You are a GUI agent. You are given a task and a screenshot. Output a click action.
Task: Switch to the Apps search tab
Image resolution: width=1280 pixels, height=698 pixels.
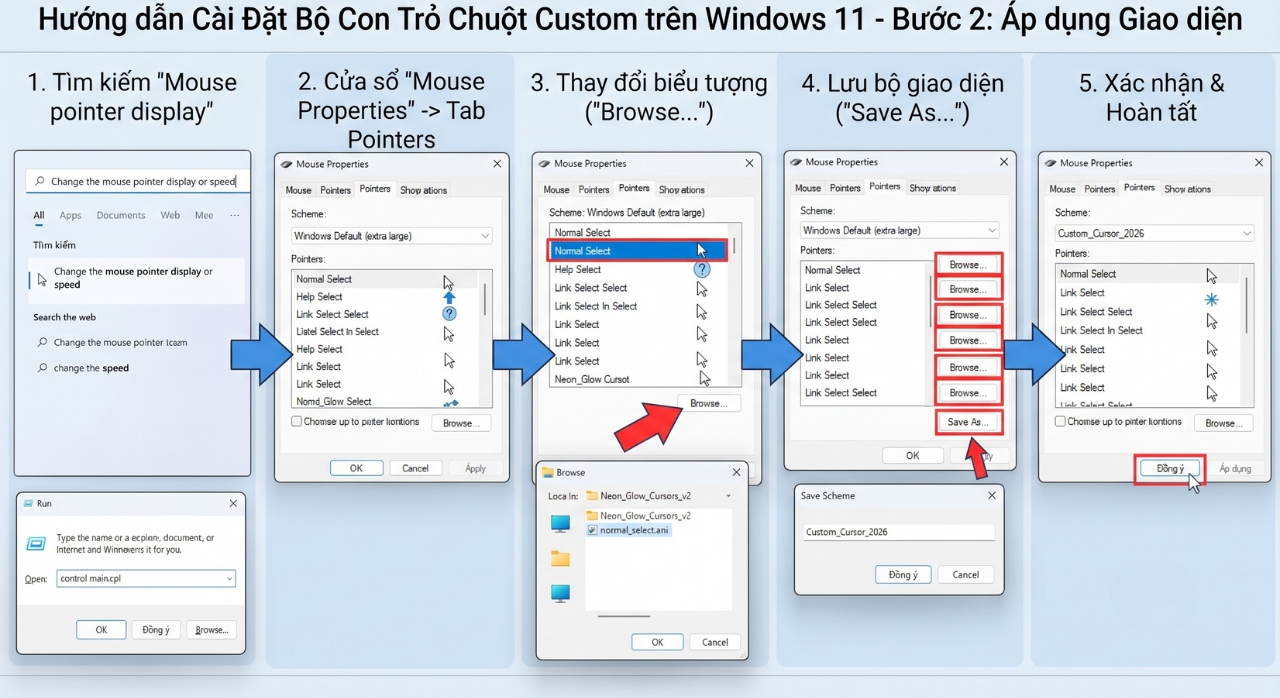coord(70,215)
